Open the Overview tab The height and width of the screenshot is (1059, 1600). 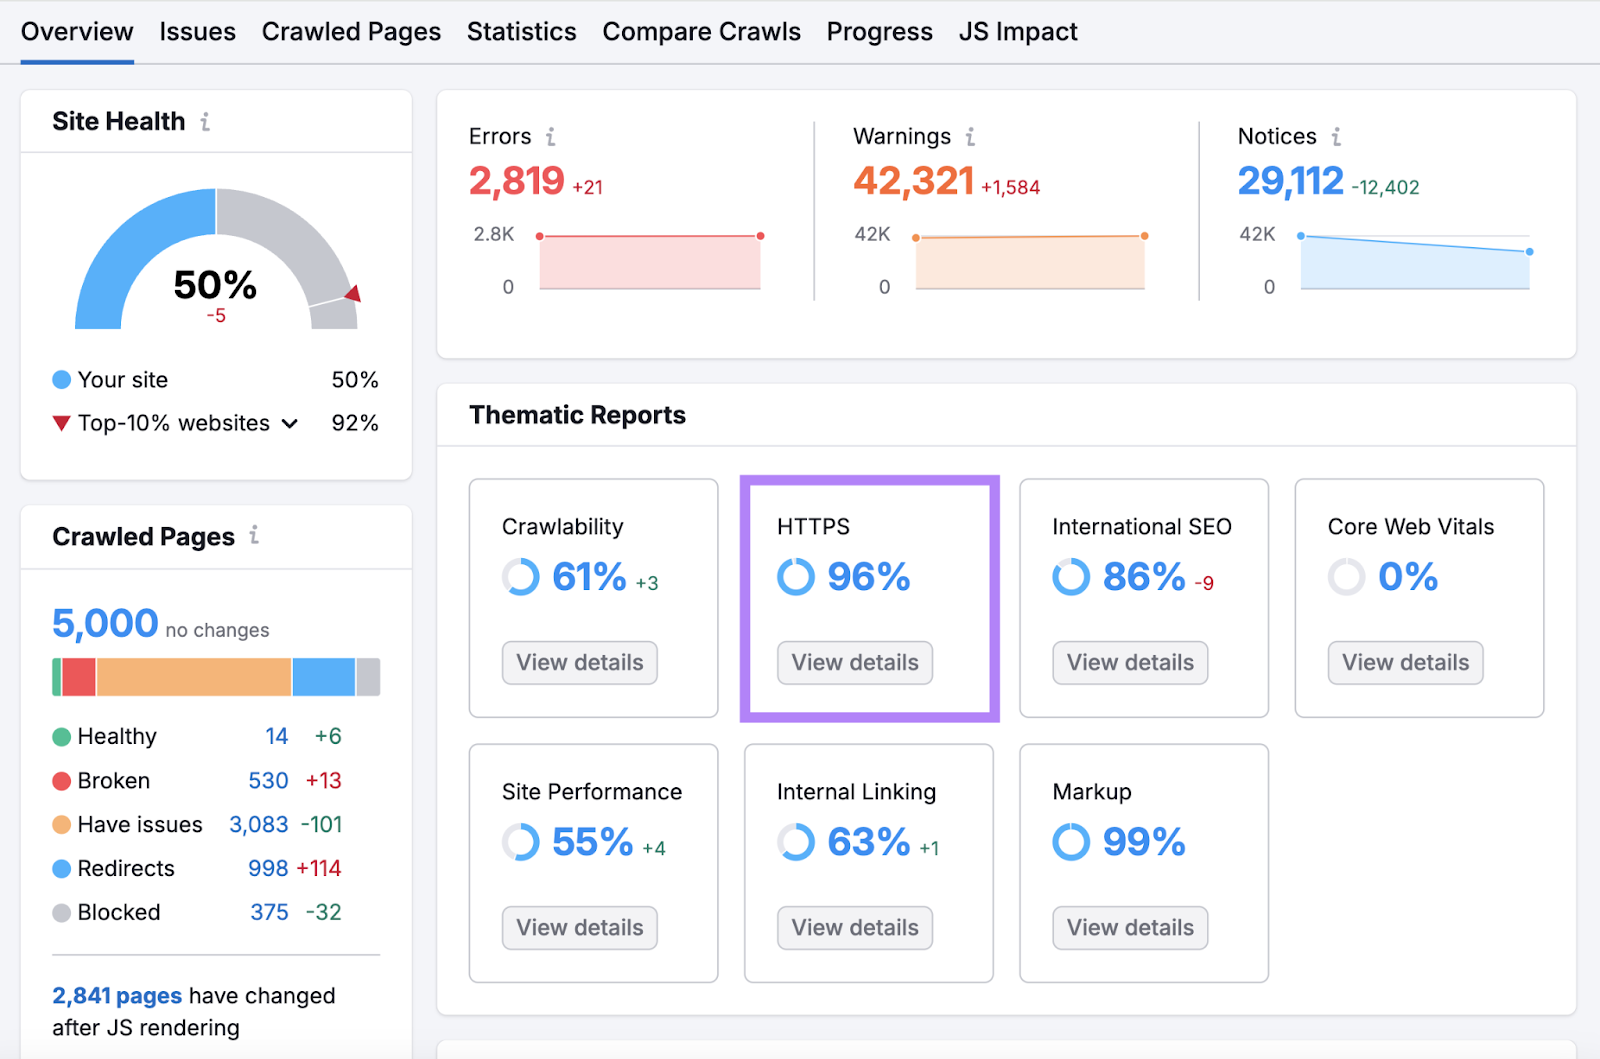(x=77, y=32)
